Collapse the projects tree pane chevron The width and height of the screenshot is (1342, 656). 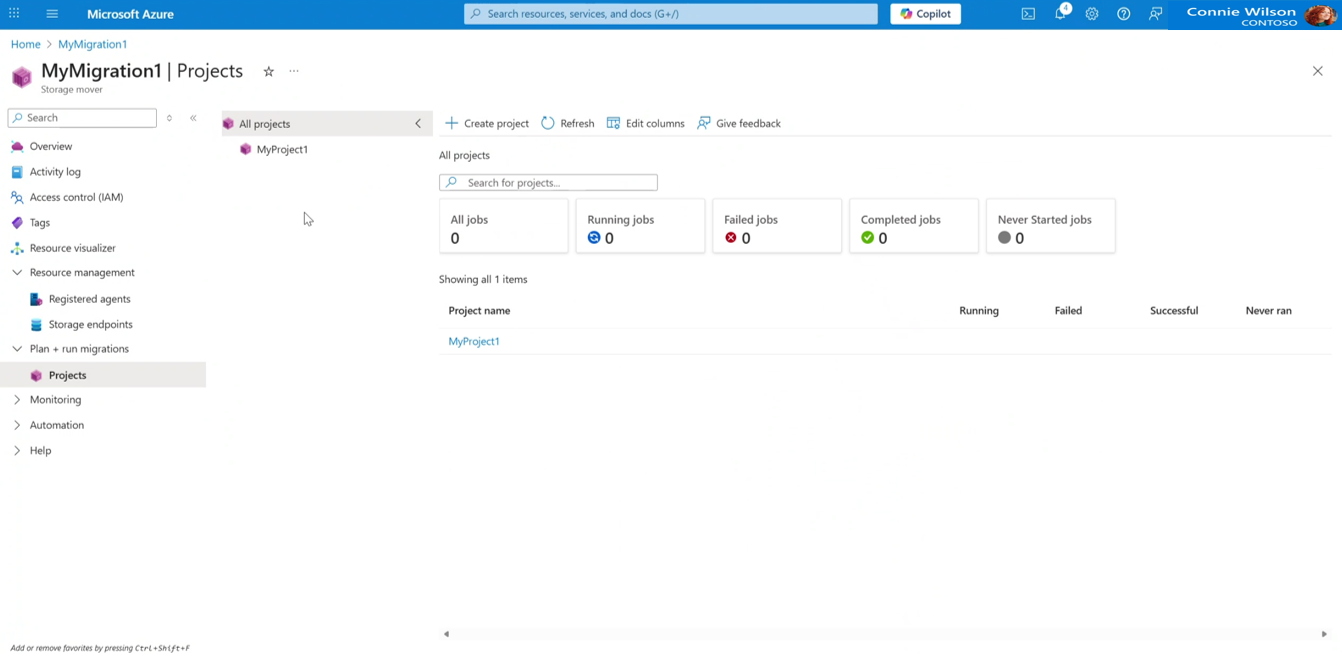(x=418, y=124)
